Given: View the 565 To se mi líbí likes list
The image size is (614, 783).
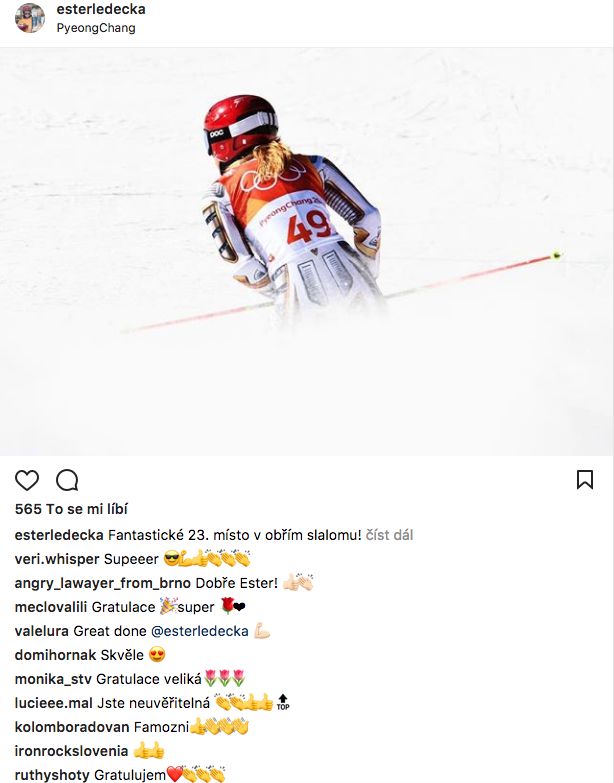Looking at the screenshot, I should click(71, 509).
